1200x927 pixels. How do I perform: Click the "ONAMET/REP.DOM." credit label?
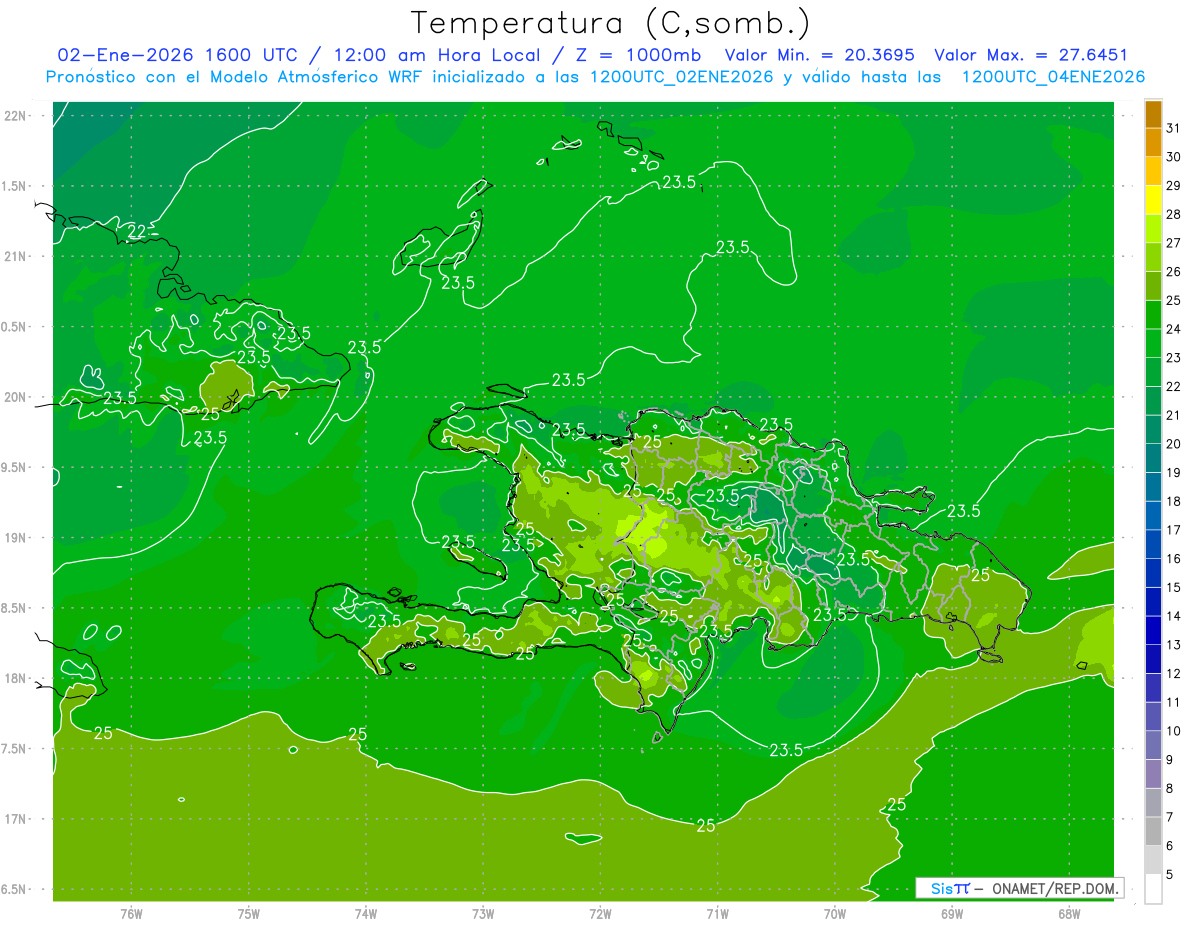pos(1054,888)
